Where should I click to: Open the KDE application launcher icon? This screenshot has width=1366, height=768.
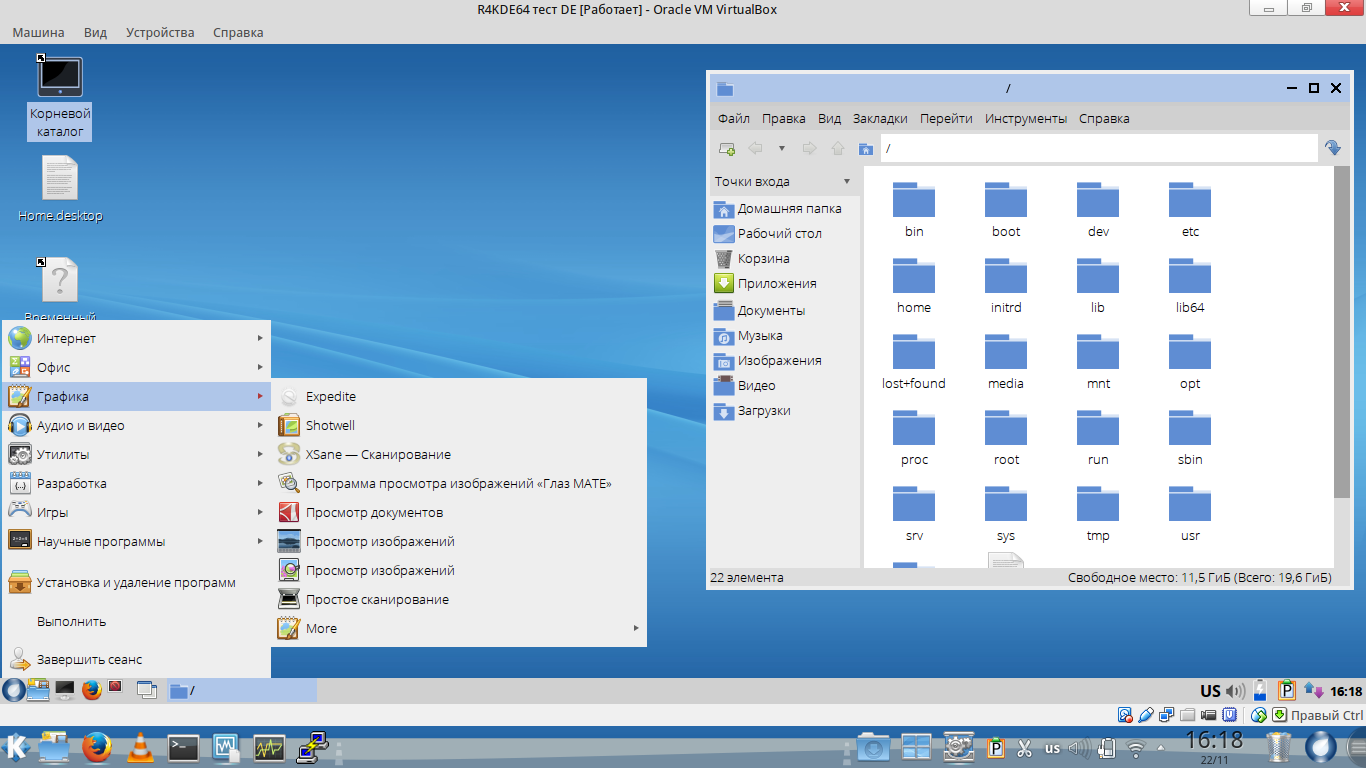tap(16, 747)
